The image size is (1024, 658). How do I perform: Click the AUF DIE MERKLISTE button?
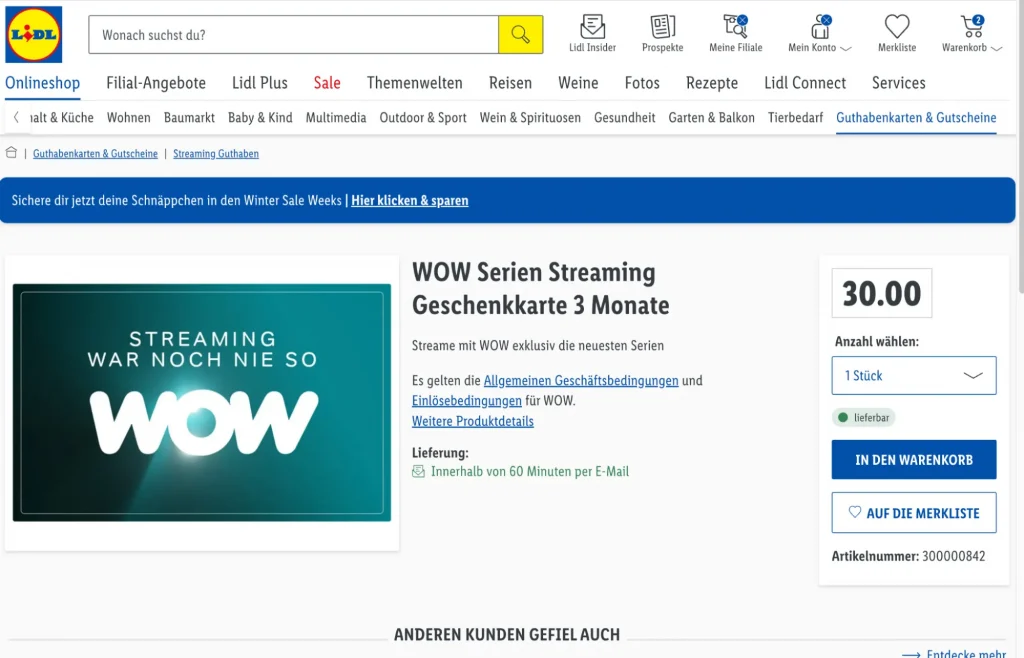[914, 513]
